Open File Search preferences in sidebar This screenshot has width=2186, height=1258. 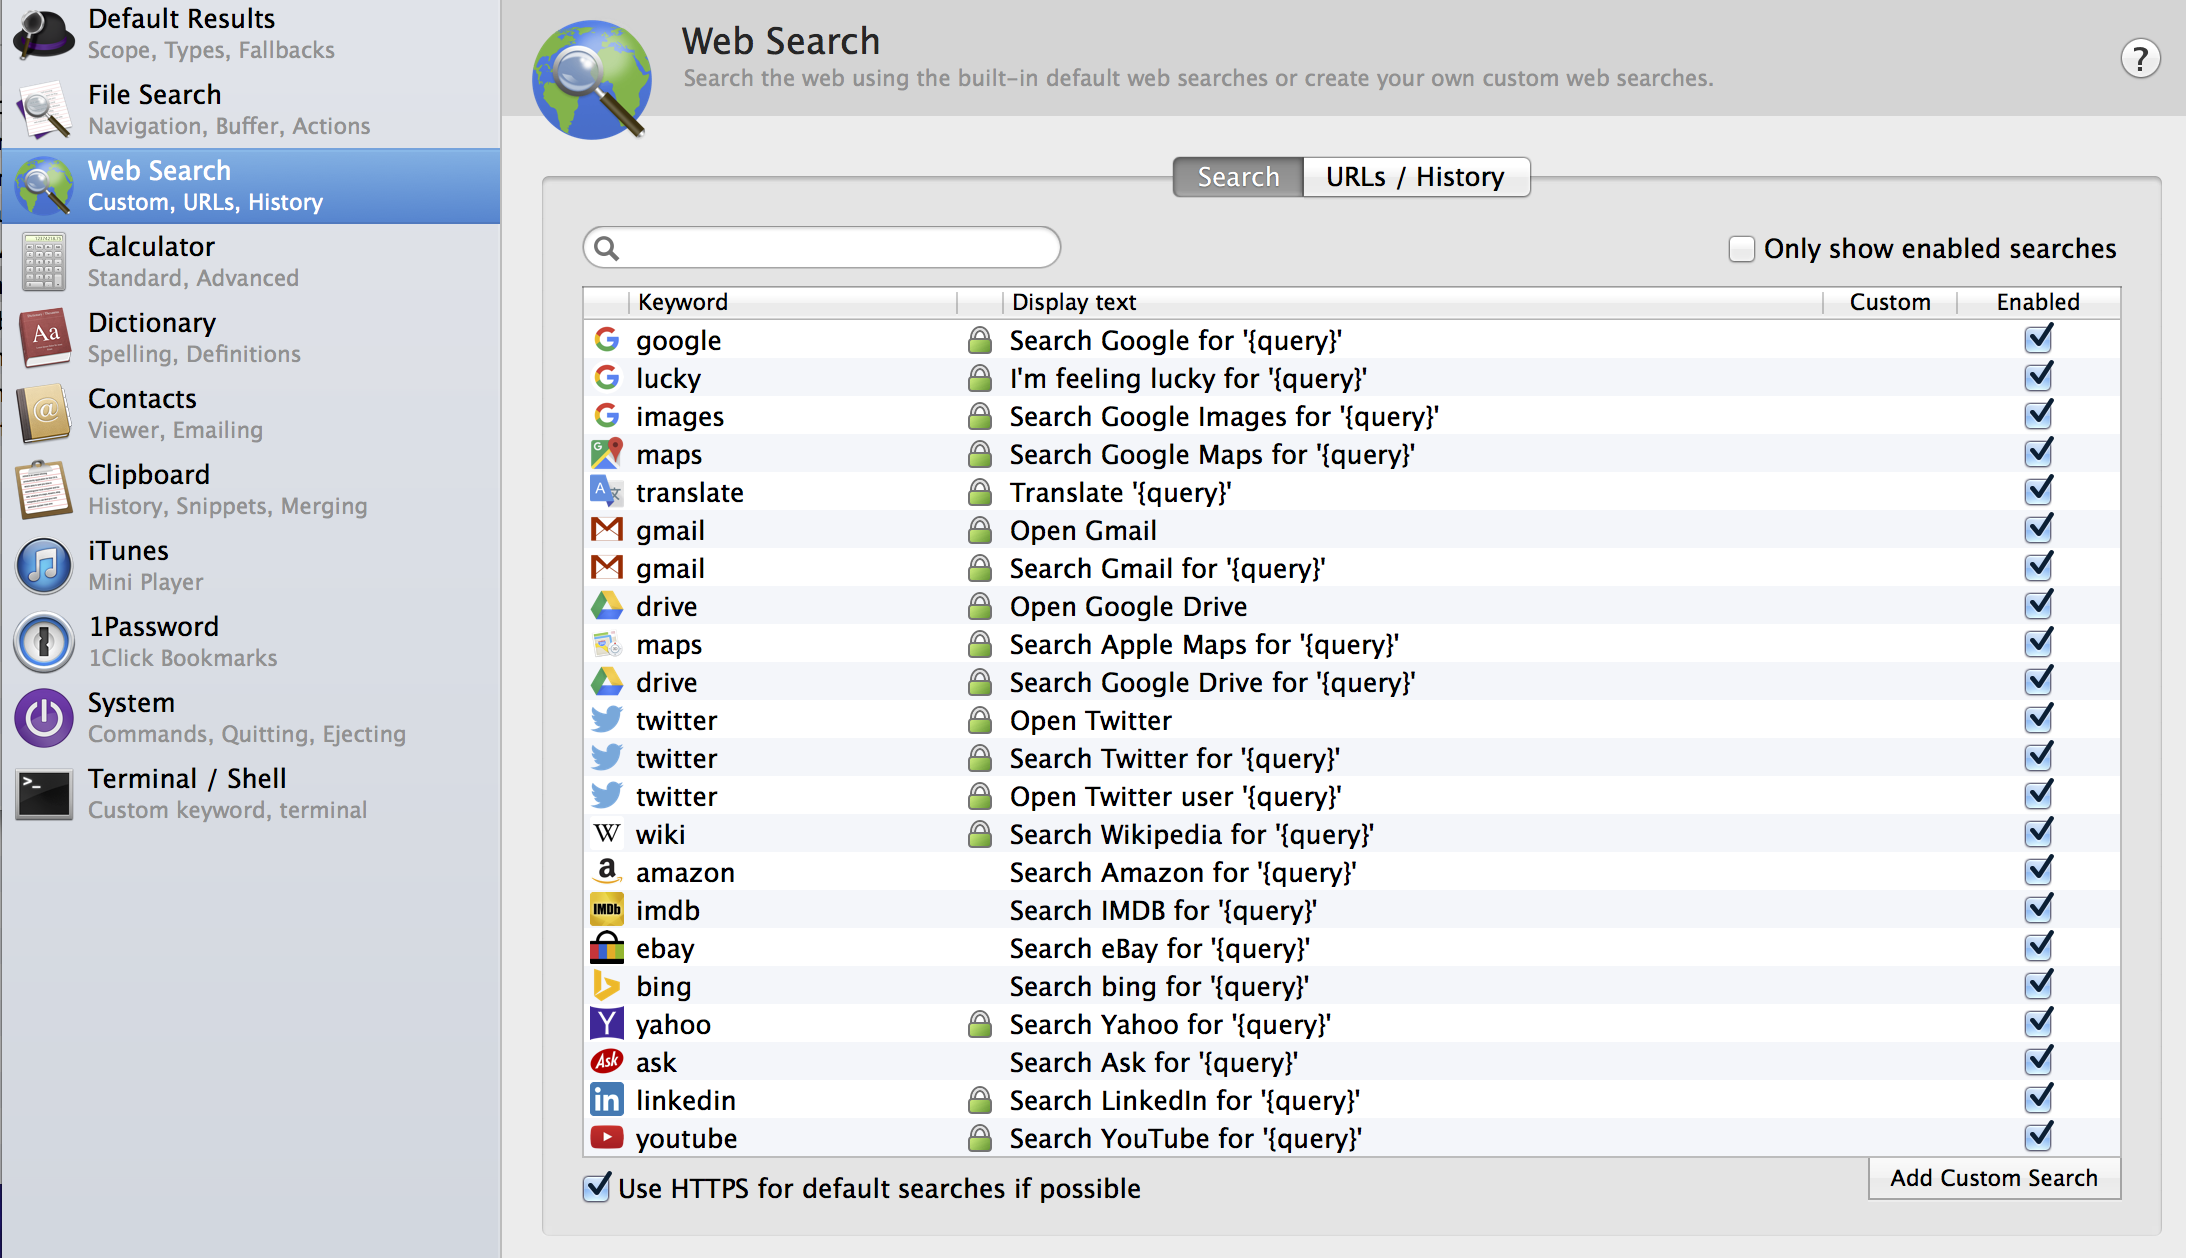pyautogui.click(x=250, y=110)
